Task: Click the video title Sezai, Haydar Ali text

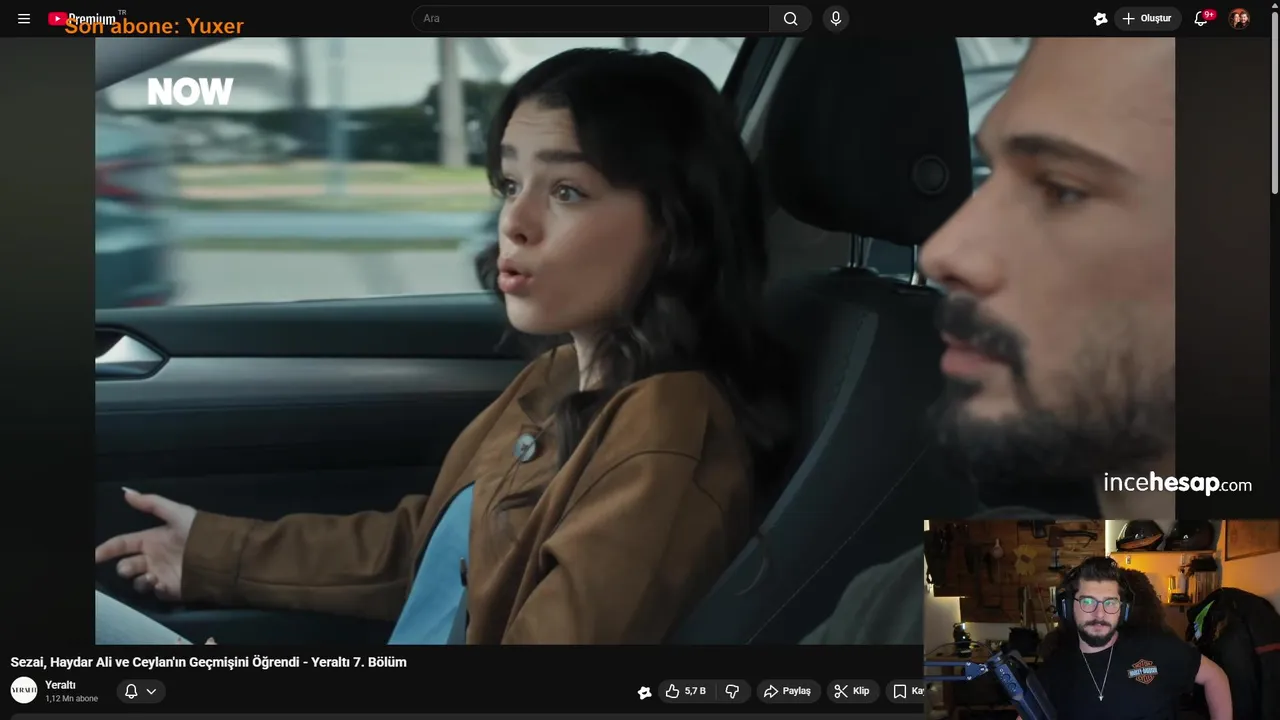Action: click(208, 662)
